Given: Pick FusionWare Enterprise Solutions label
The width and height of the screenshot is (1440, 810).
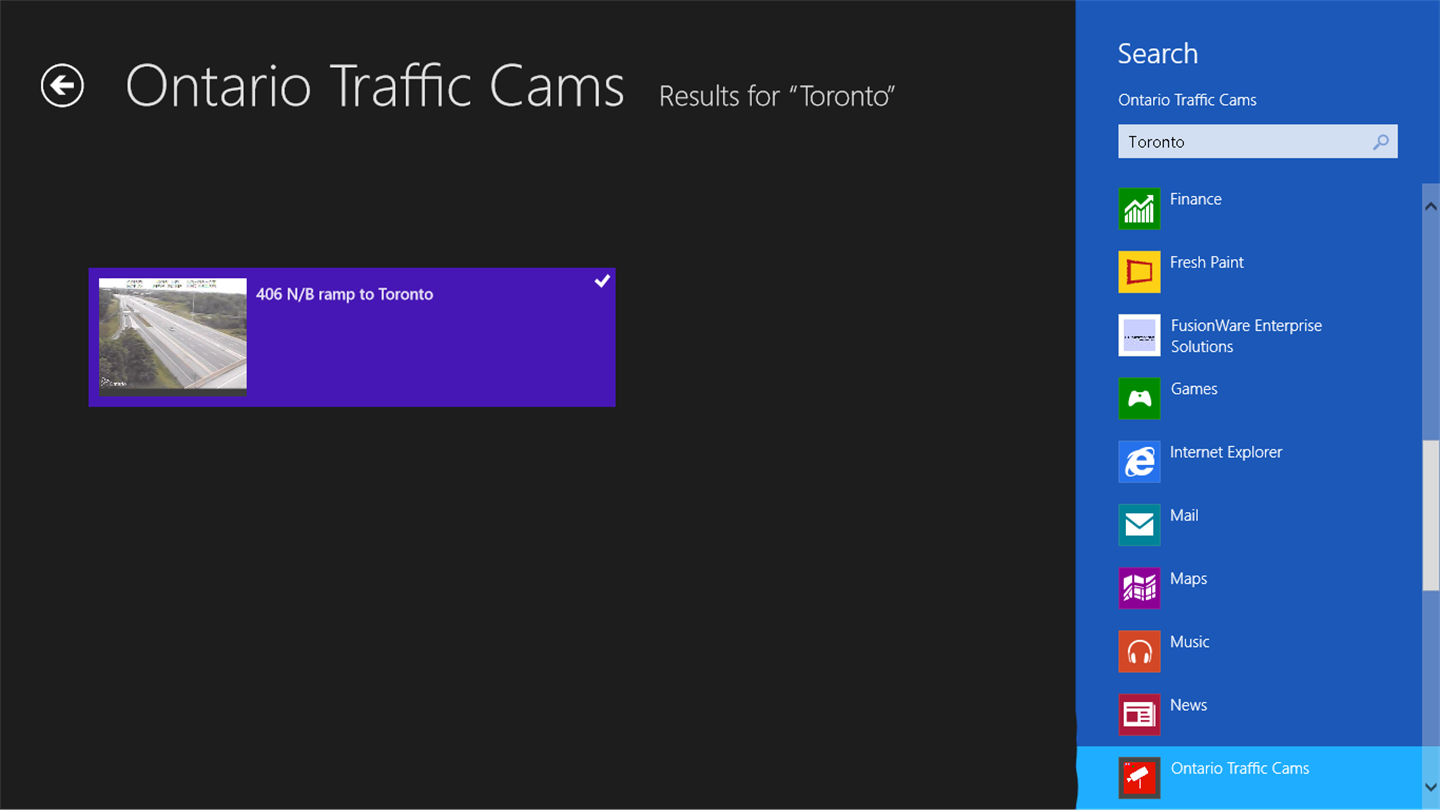Looking at the screenshot, I should click(x=1246, y=336).
